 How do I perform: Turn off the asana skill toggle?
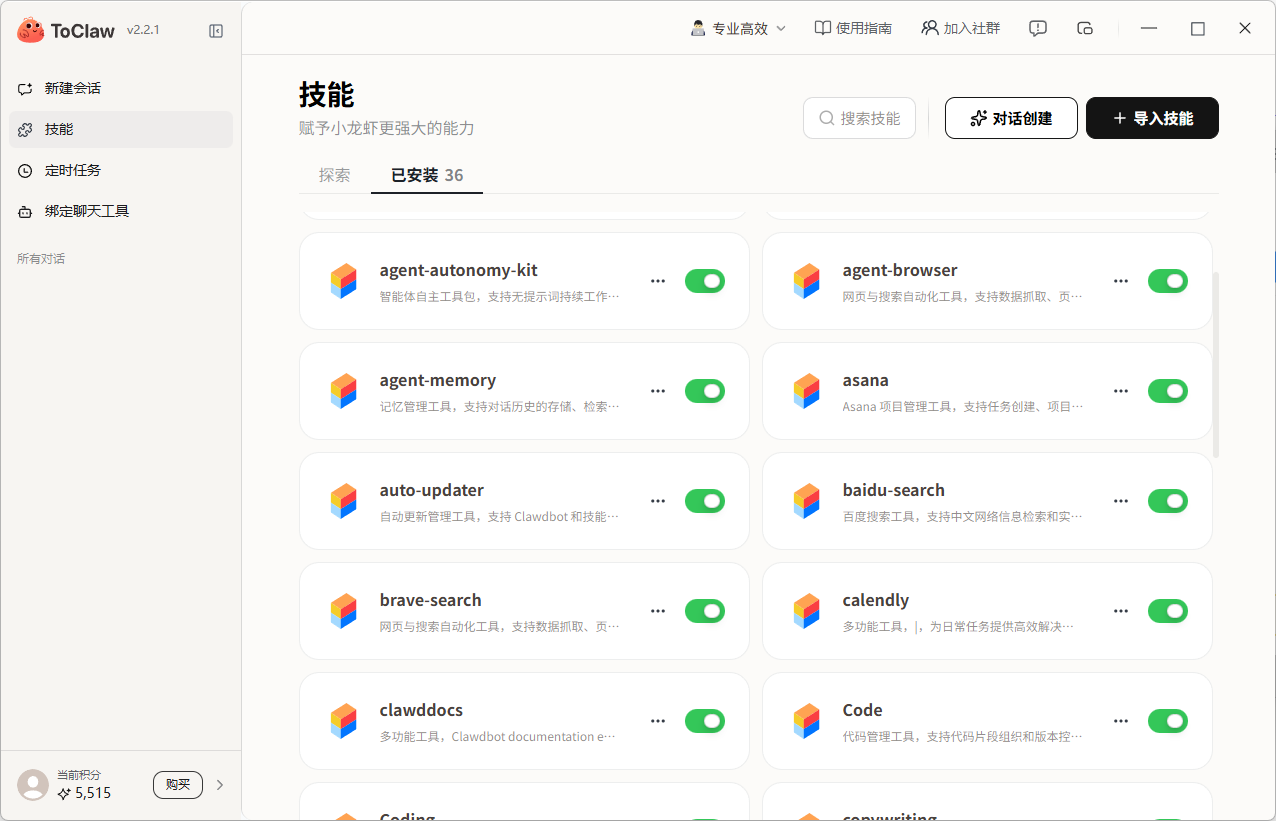tap(1168, 391)
